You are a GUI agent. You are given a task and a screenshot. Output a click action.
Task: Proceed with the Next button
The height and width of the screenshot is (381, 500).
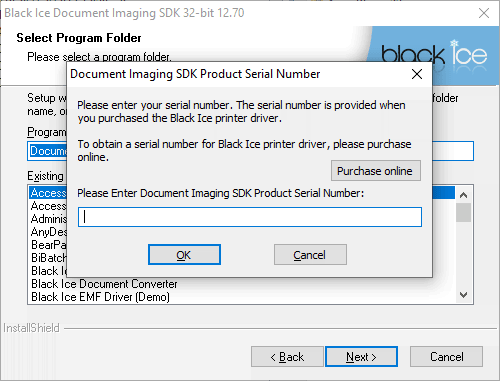[x=361, y=357]
